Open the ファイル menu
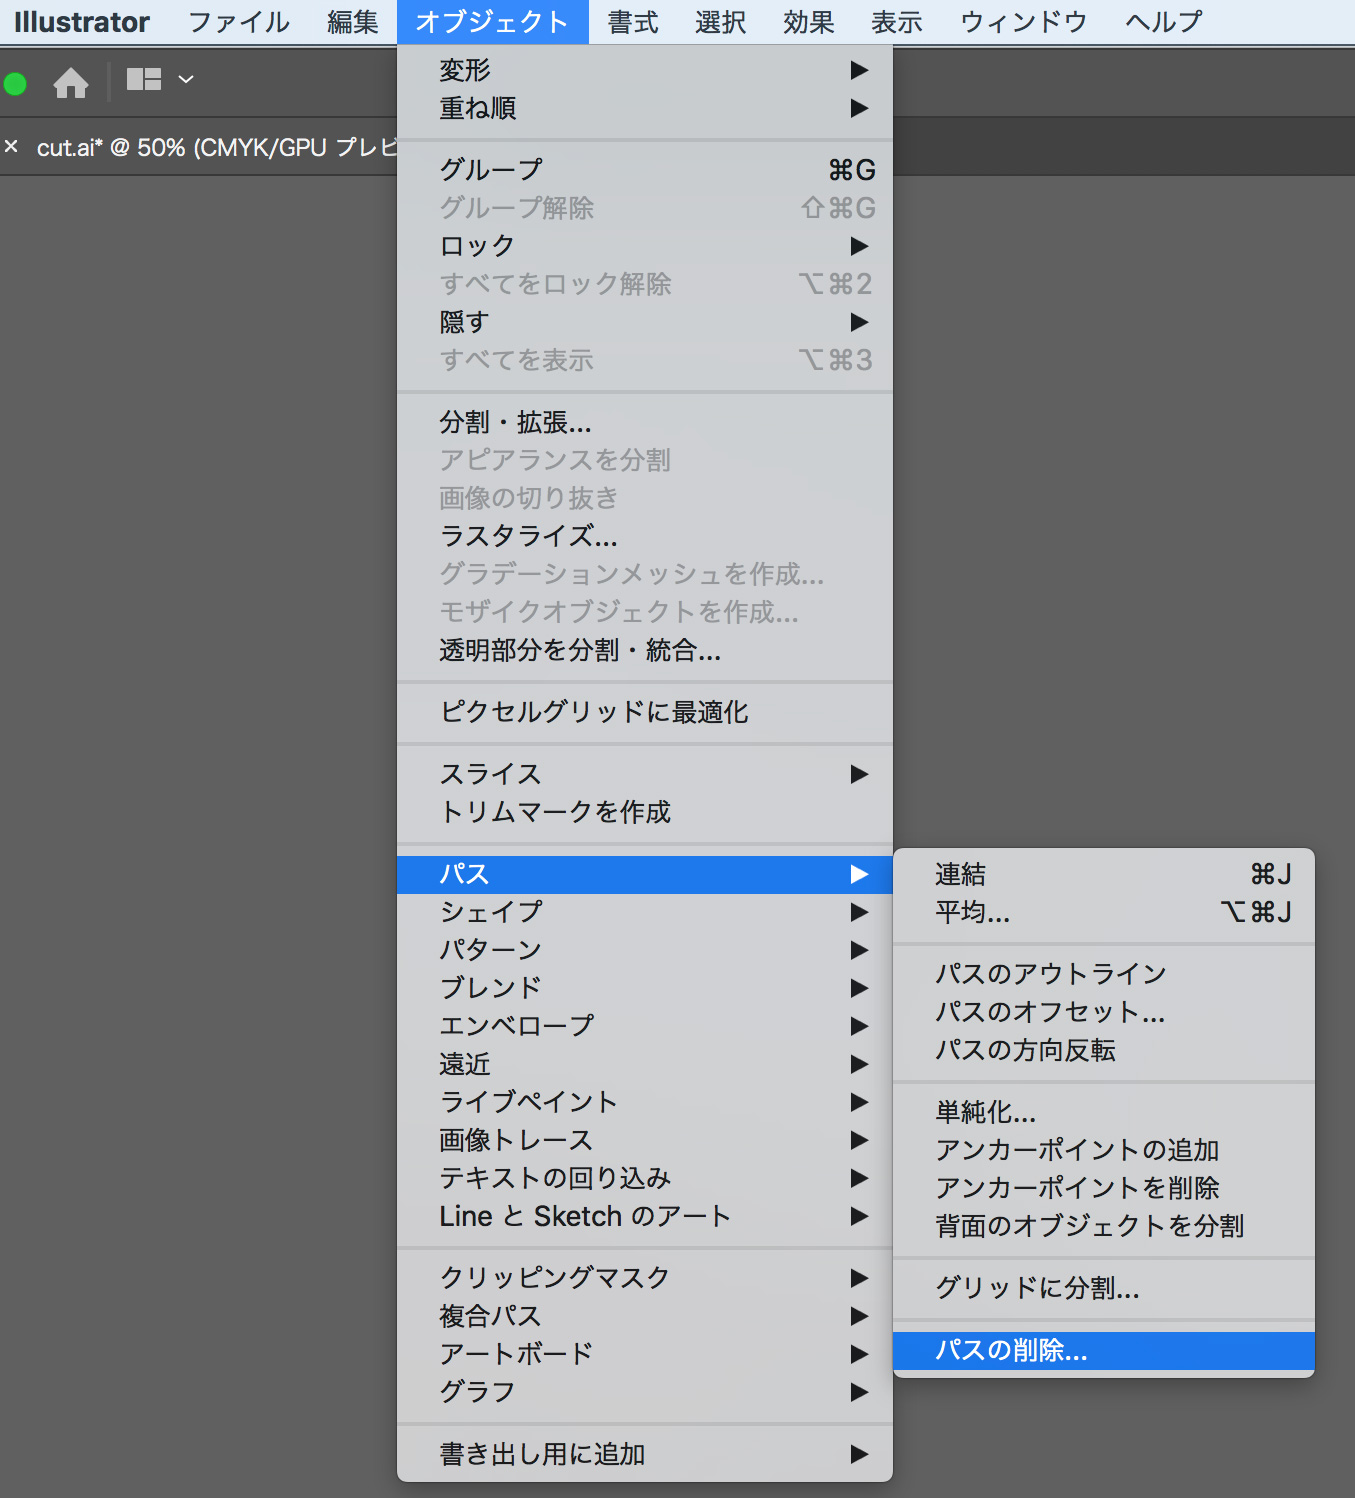The width and height of the screenshot is (1355, 1498). tap(239, 22)
